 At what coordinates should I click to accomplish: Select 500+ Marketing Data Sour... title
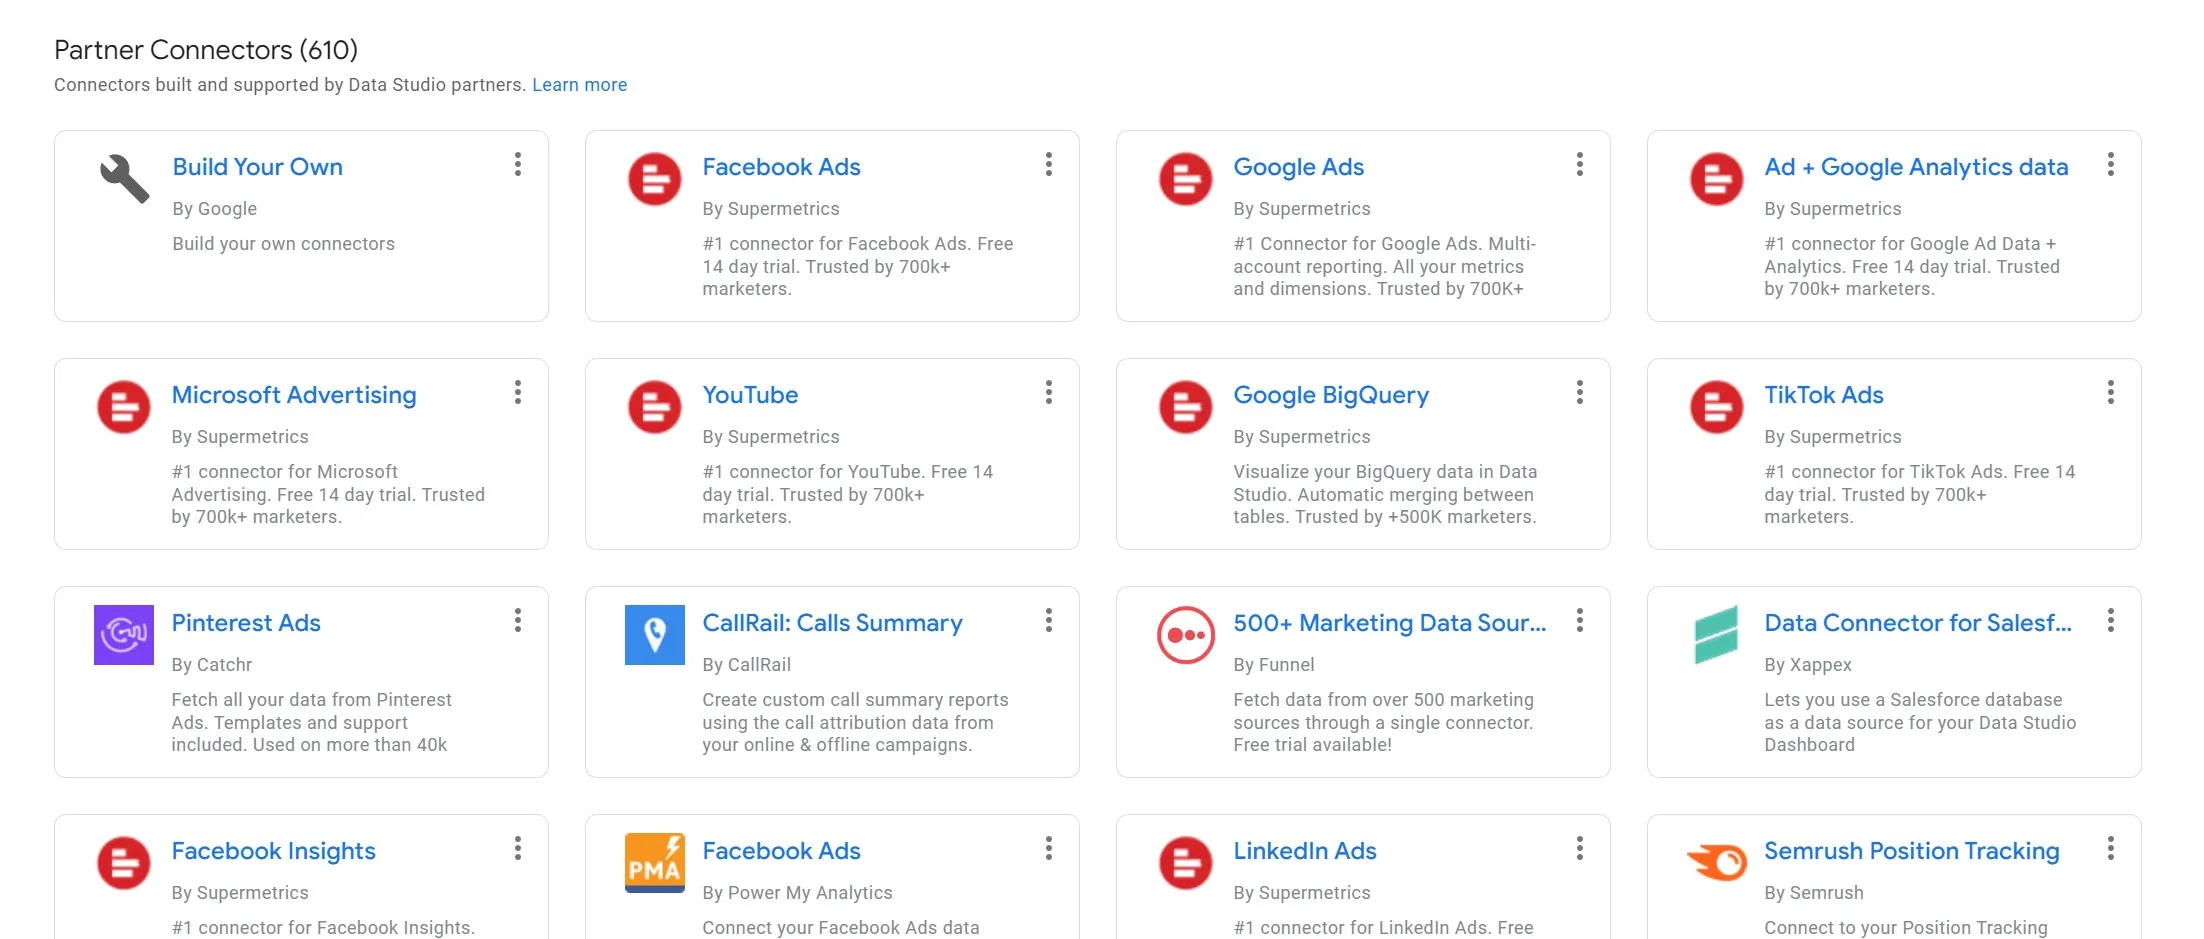coord(1389,623)
